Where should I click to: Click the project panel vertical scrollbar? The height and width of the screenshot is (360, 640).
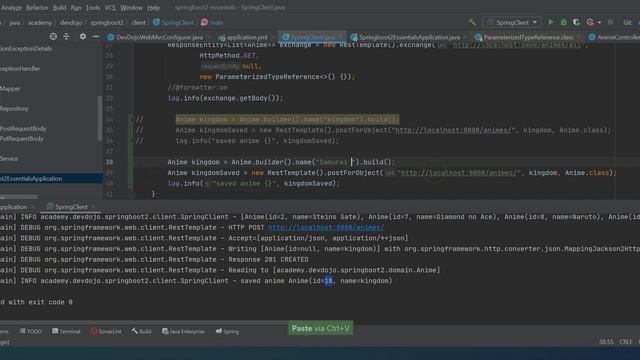point(100,118)
